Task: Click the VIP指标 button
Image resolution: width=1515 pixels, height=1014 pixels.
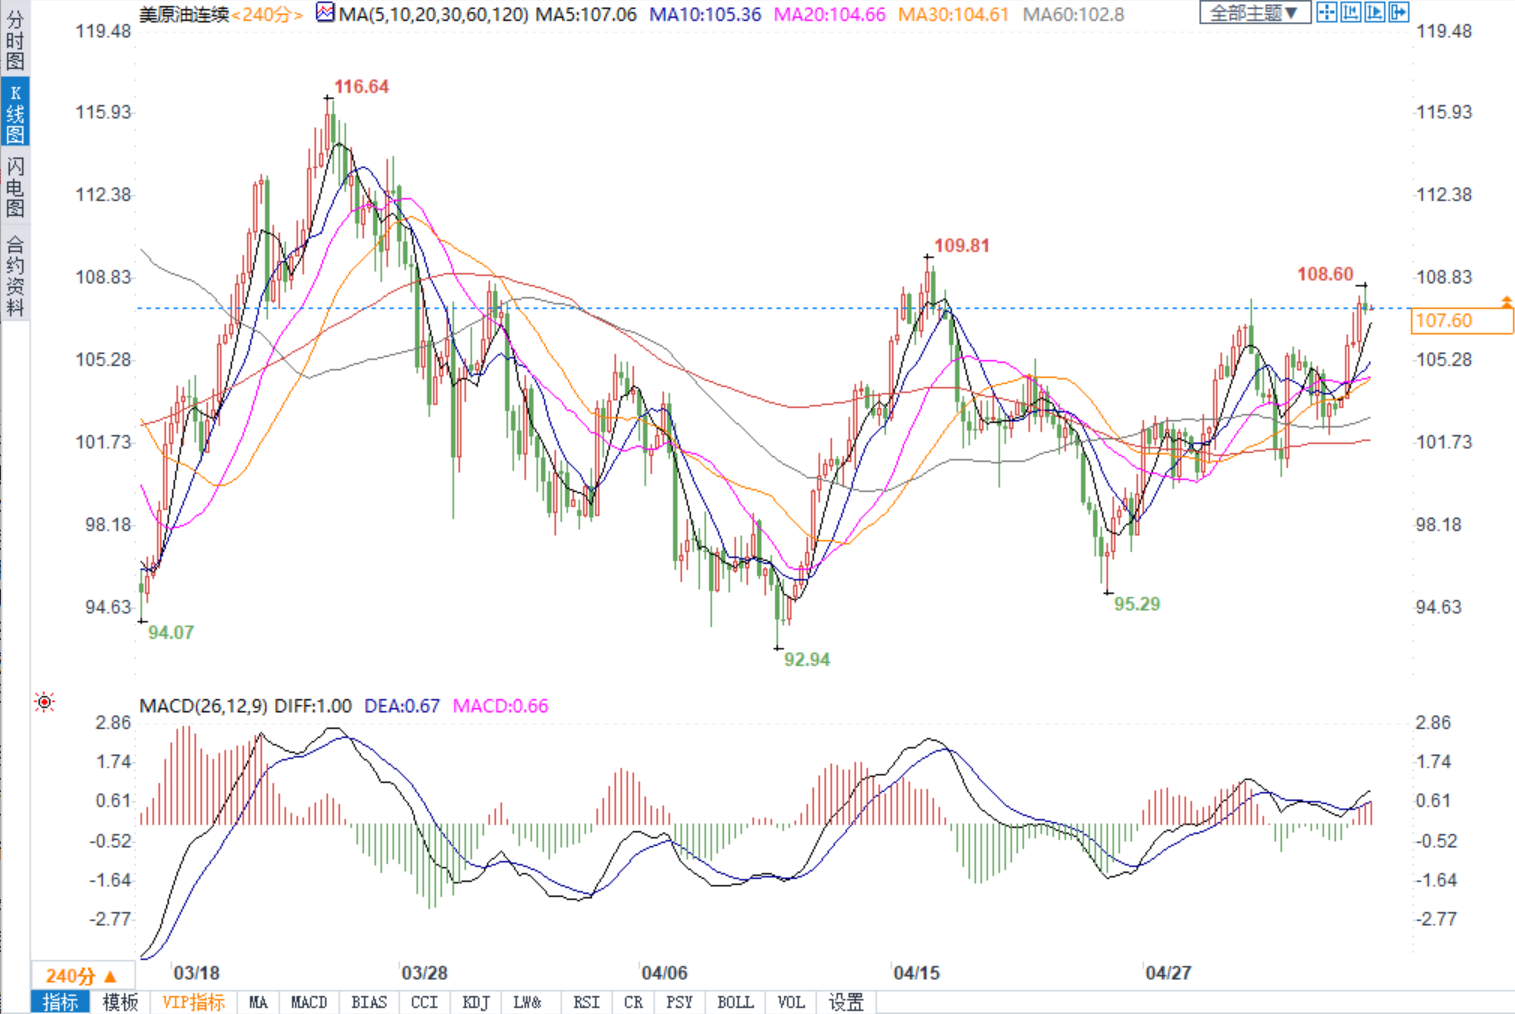Action: point(194,1002)
